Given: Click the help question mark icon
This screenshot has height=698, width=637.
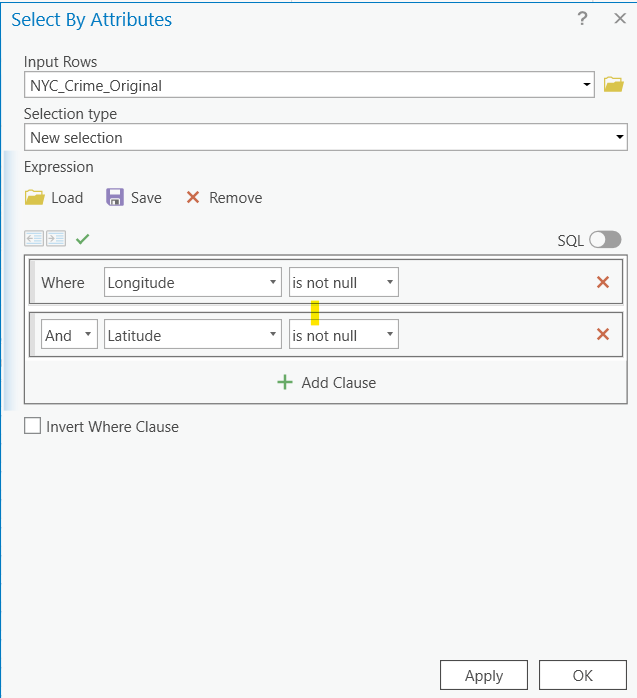Looking at the screenshot, I should point(582,19).
